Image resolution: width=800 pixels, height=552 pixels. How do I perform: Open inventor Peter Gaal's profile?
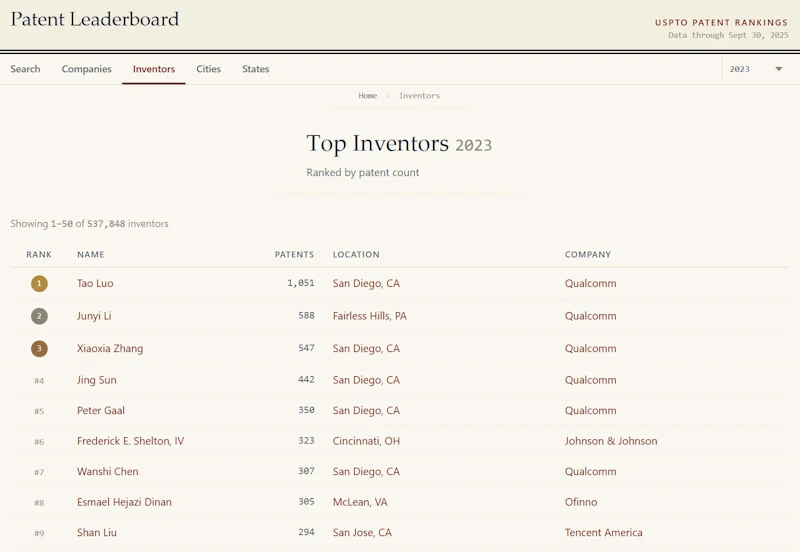click(x=101, y=411)
